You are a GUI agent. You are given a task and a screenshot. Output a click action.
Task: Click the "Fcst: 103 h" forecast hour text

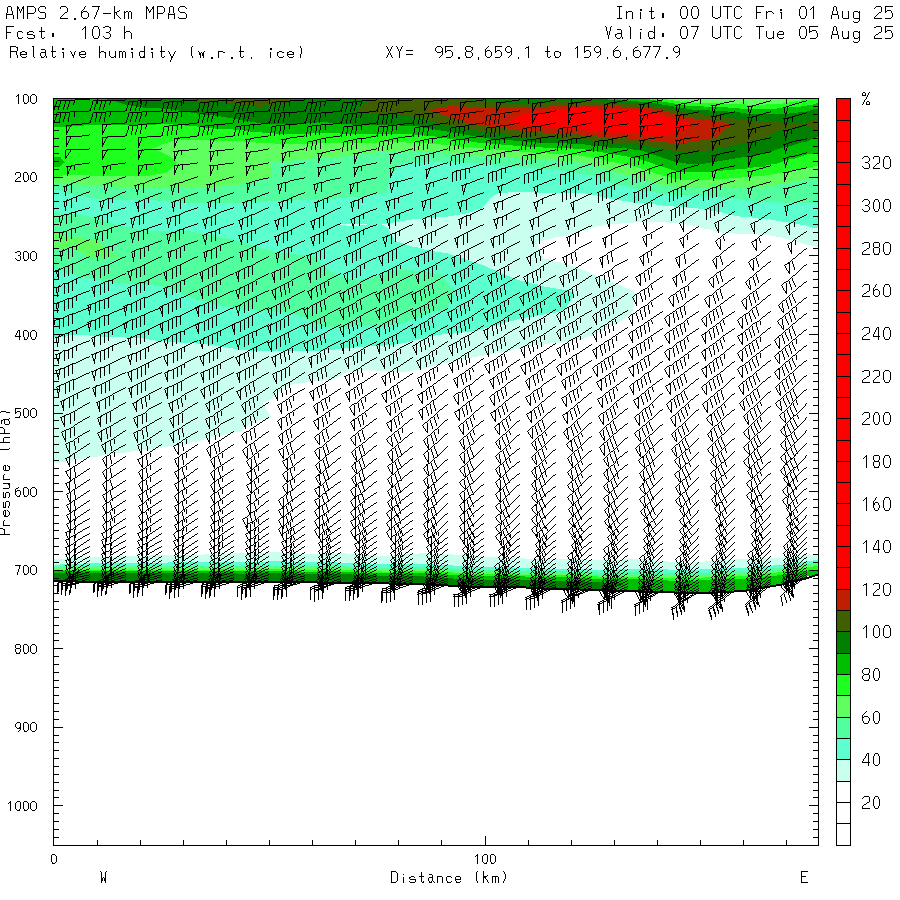pyautogui.click(x=69, y=33)
